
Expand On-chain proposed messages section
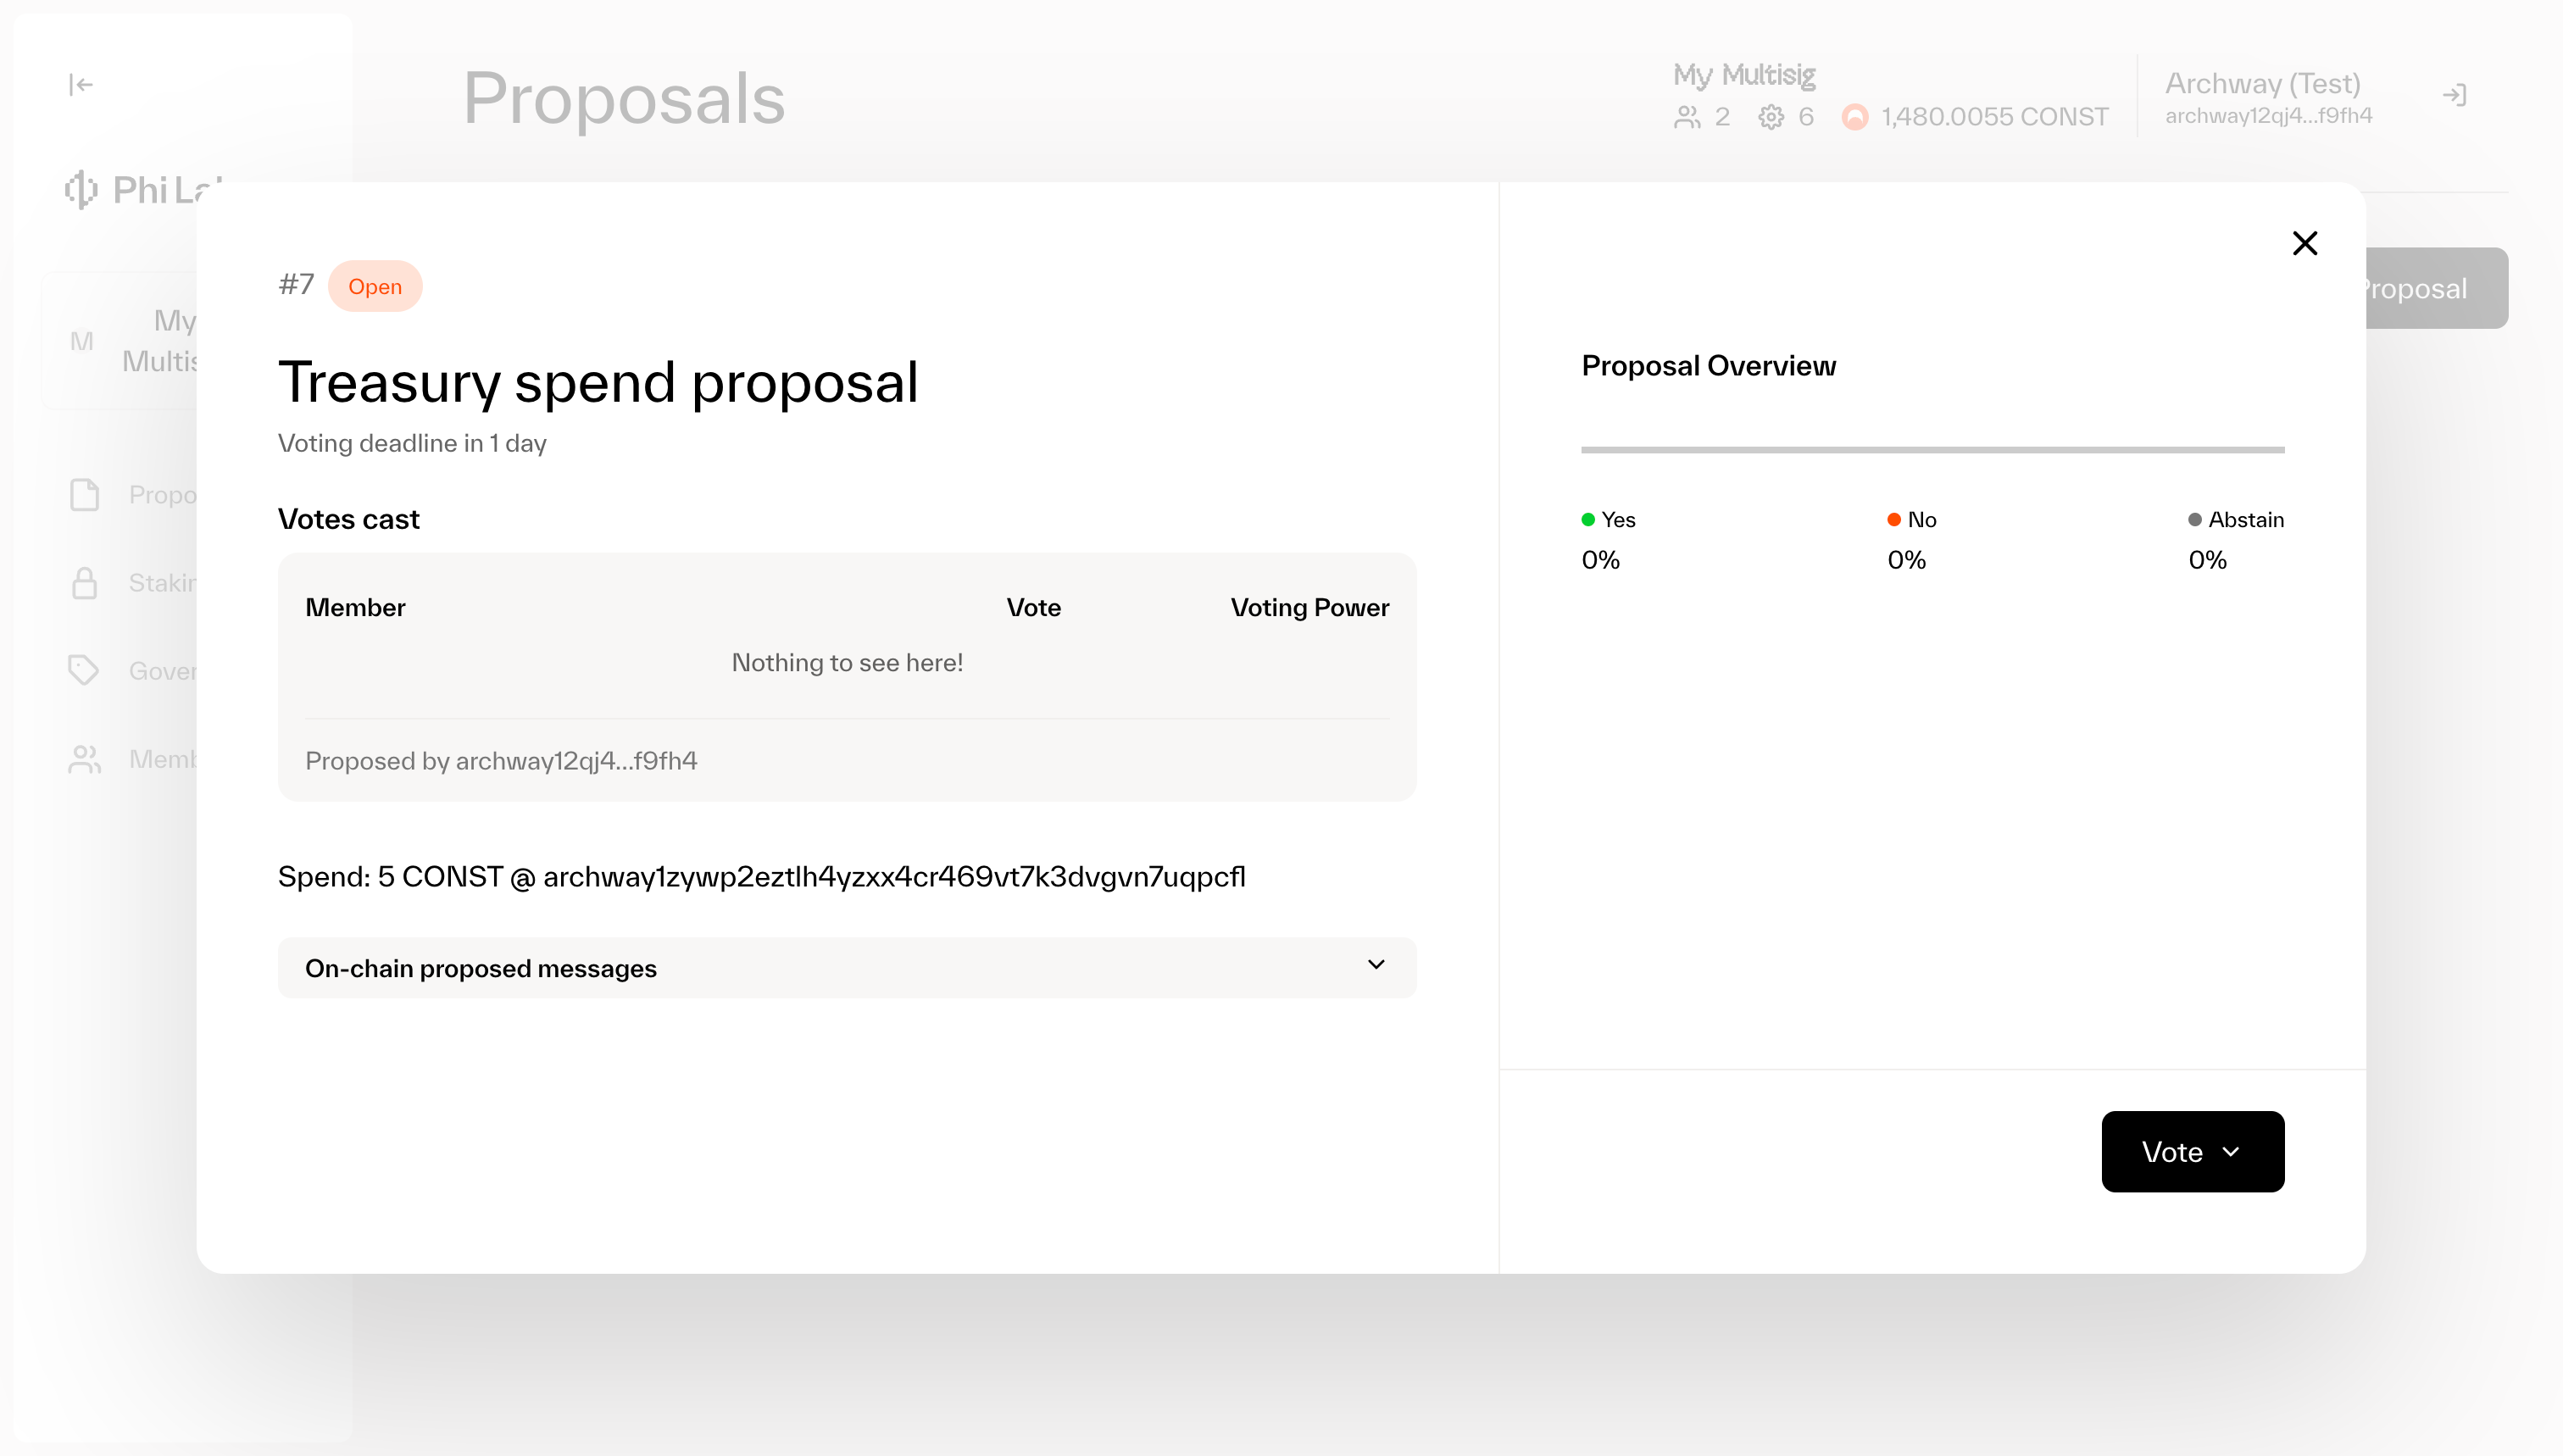[480, 968]
